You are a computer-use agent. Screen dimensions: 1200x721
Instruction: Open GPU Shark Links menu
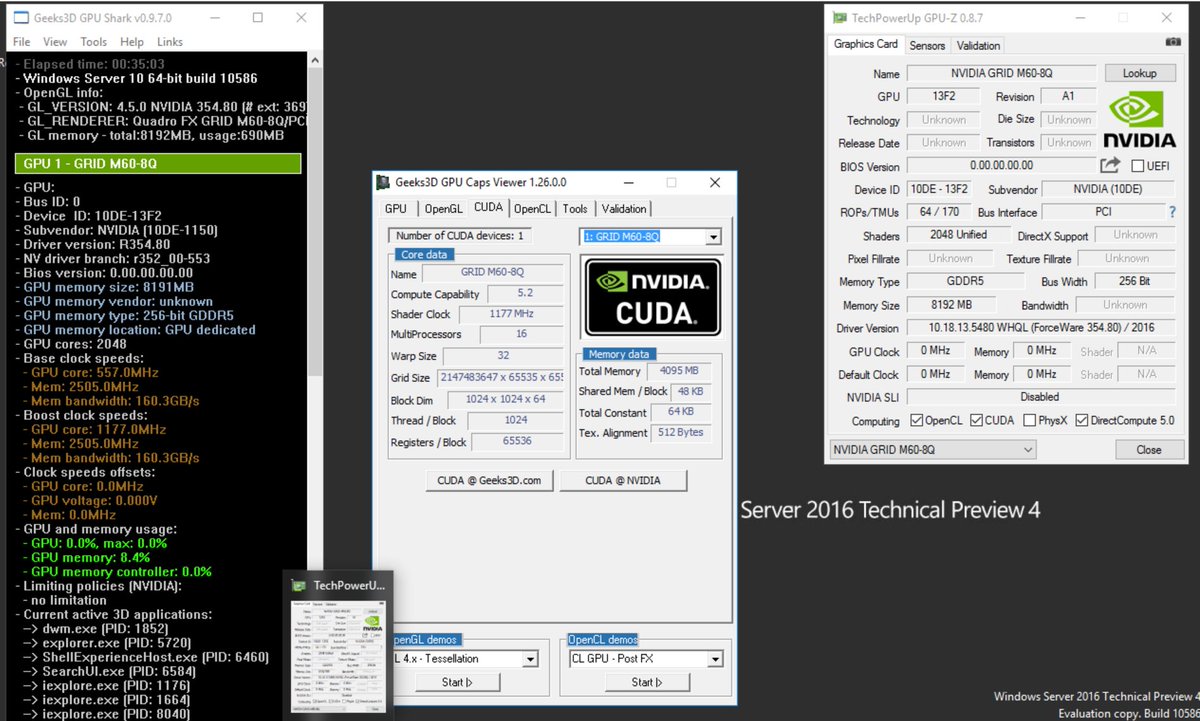(x=170, y=42)
